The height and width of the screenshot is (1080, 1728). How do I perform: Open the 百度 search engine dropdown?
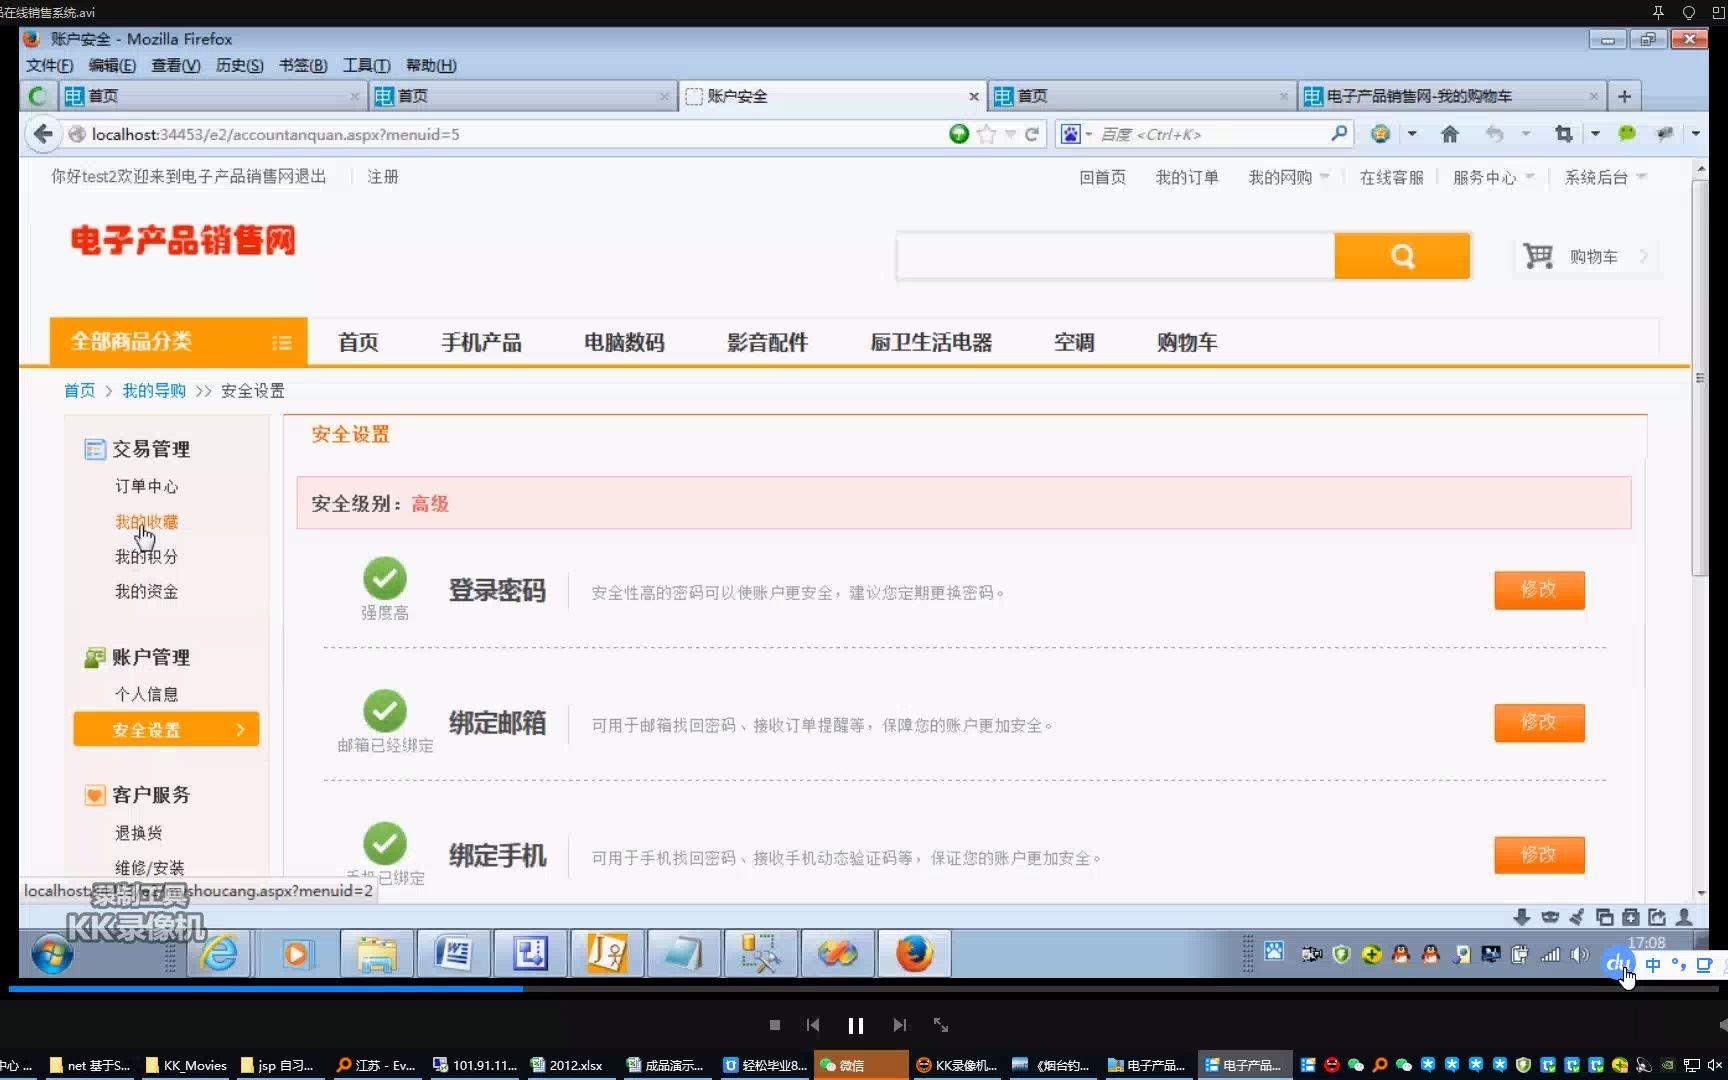click(1091, 133)
